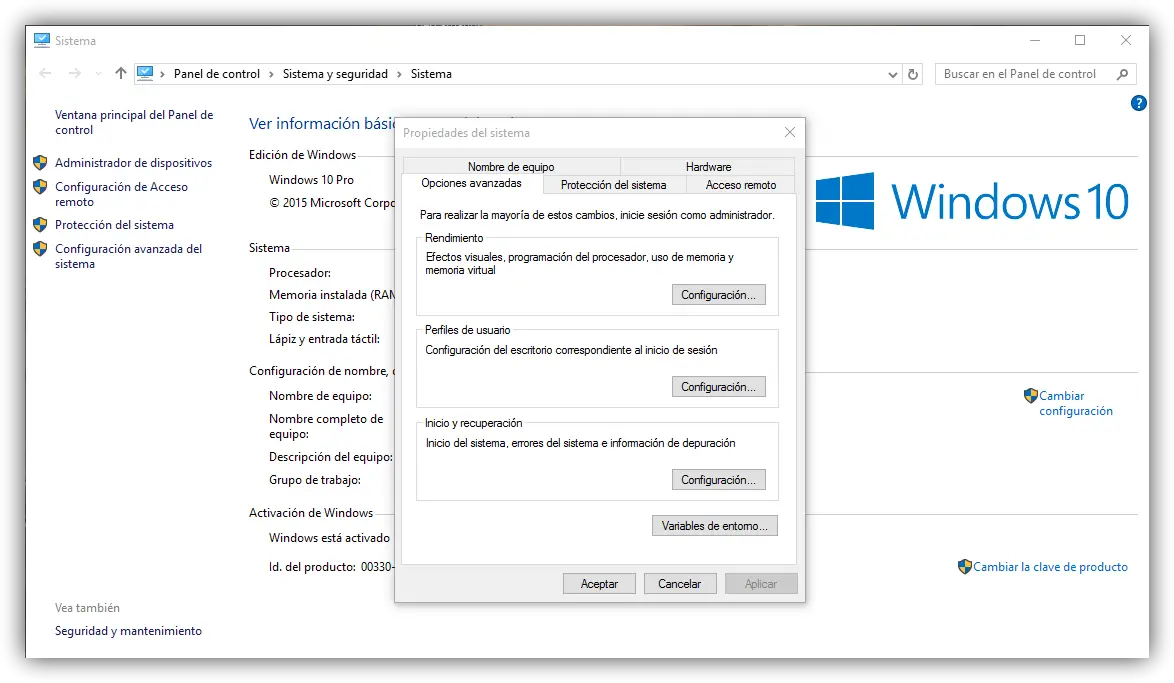Click shield icon beside Cambiar la clave de producto

point(964,567)
